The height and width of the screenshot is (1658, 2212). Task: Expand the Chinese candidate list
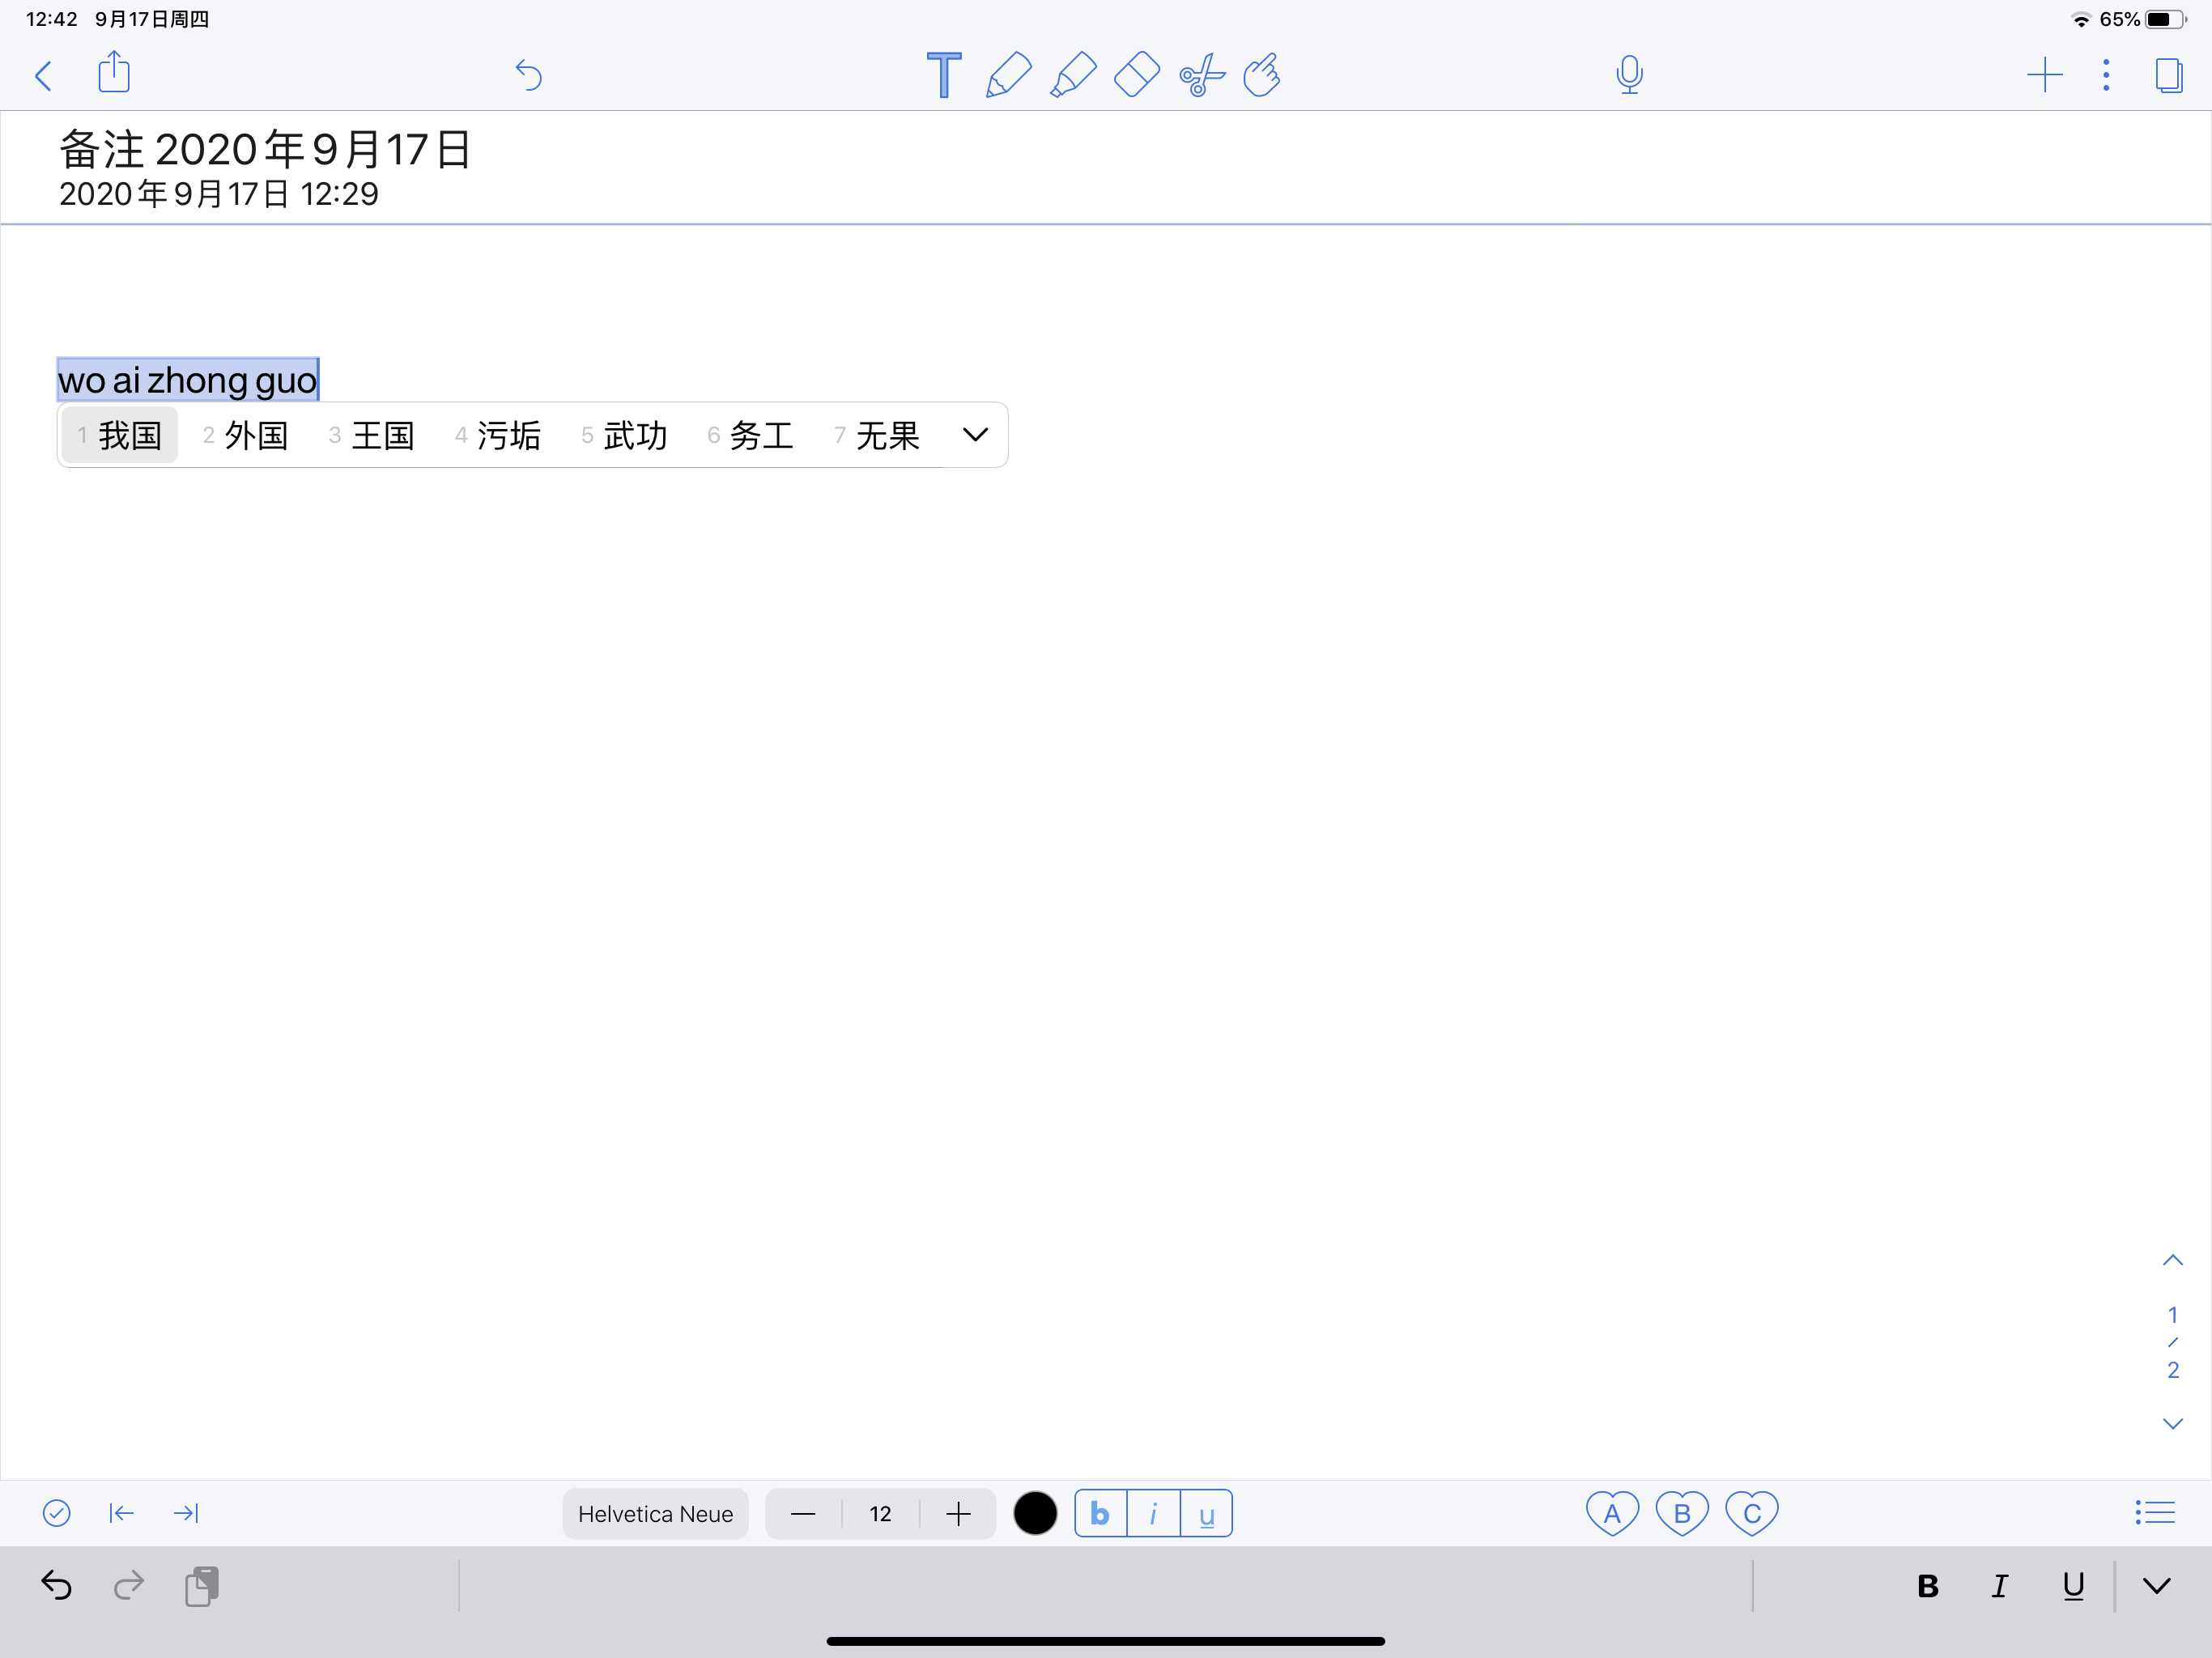tap(975, 435)
